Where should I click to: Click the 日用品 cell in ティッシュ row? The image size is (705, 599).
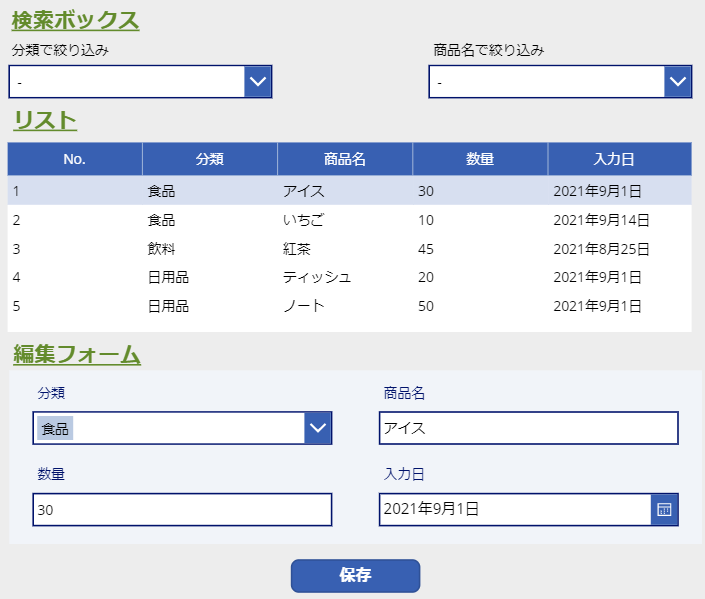tap(168, 277)
